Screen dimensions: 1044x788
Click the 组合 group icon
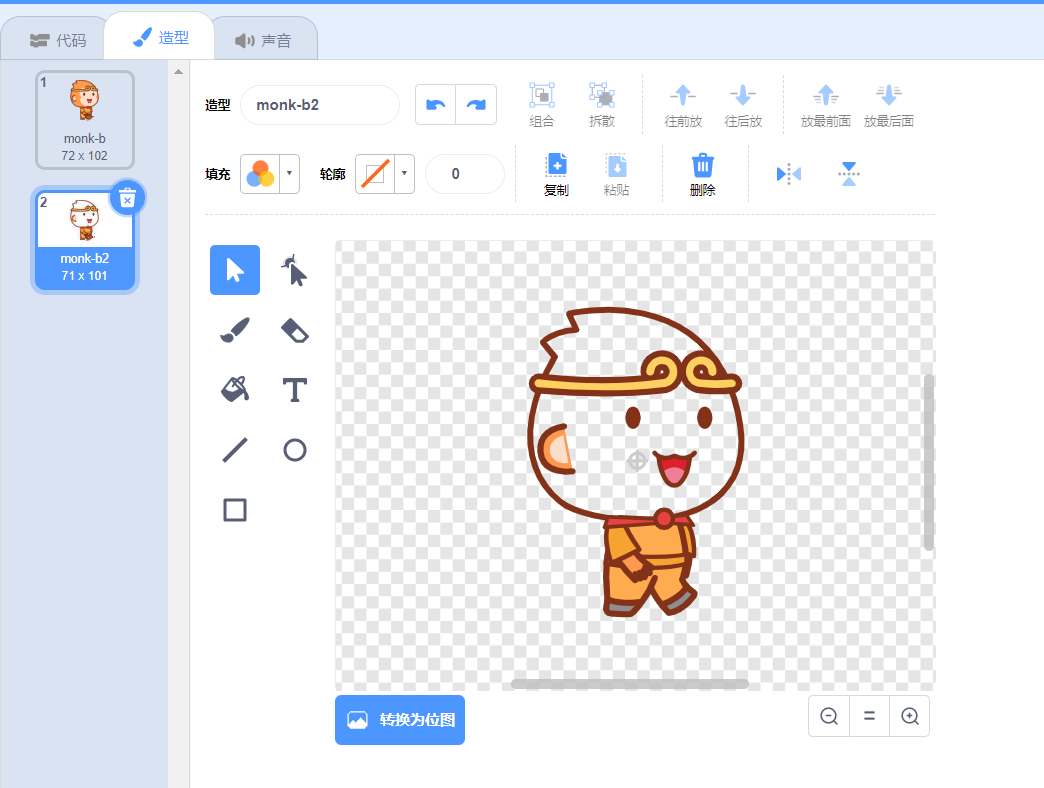pos(542,96)
